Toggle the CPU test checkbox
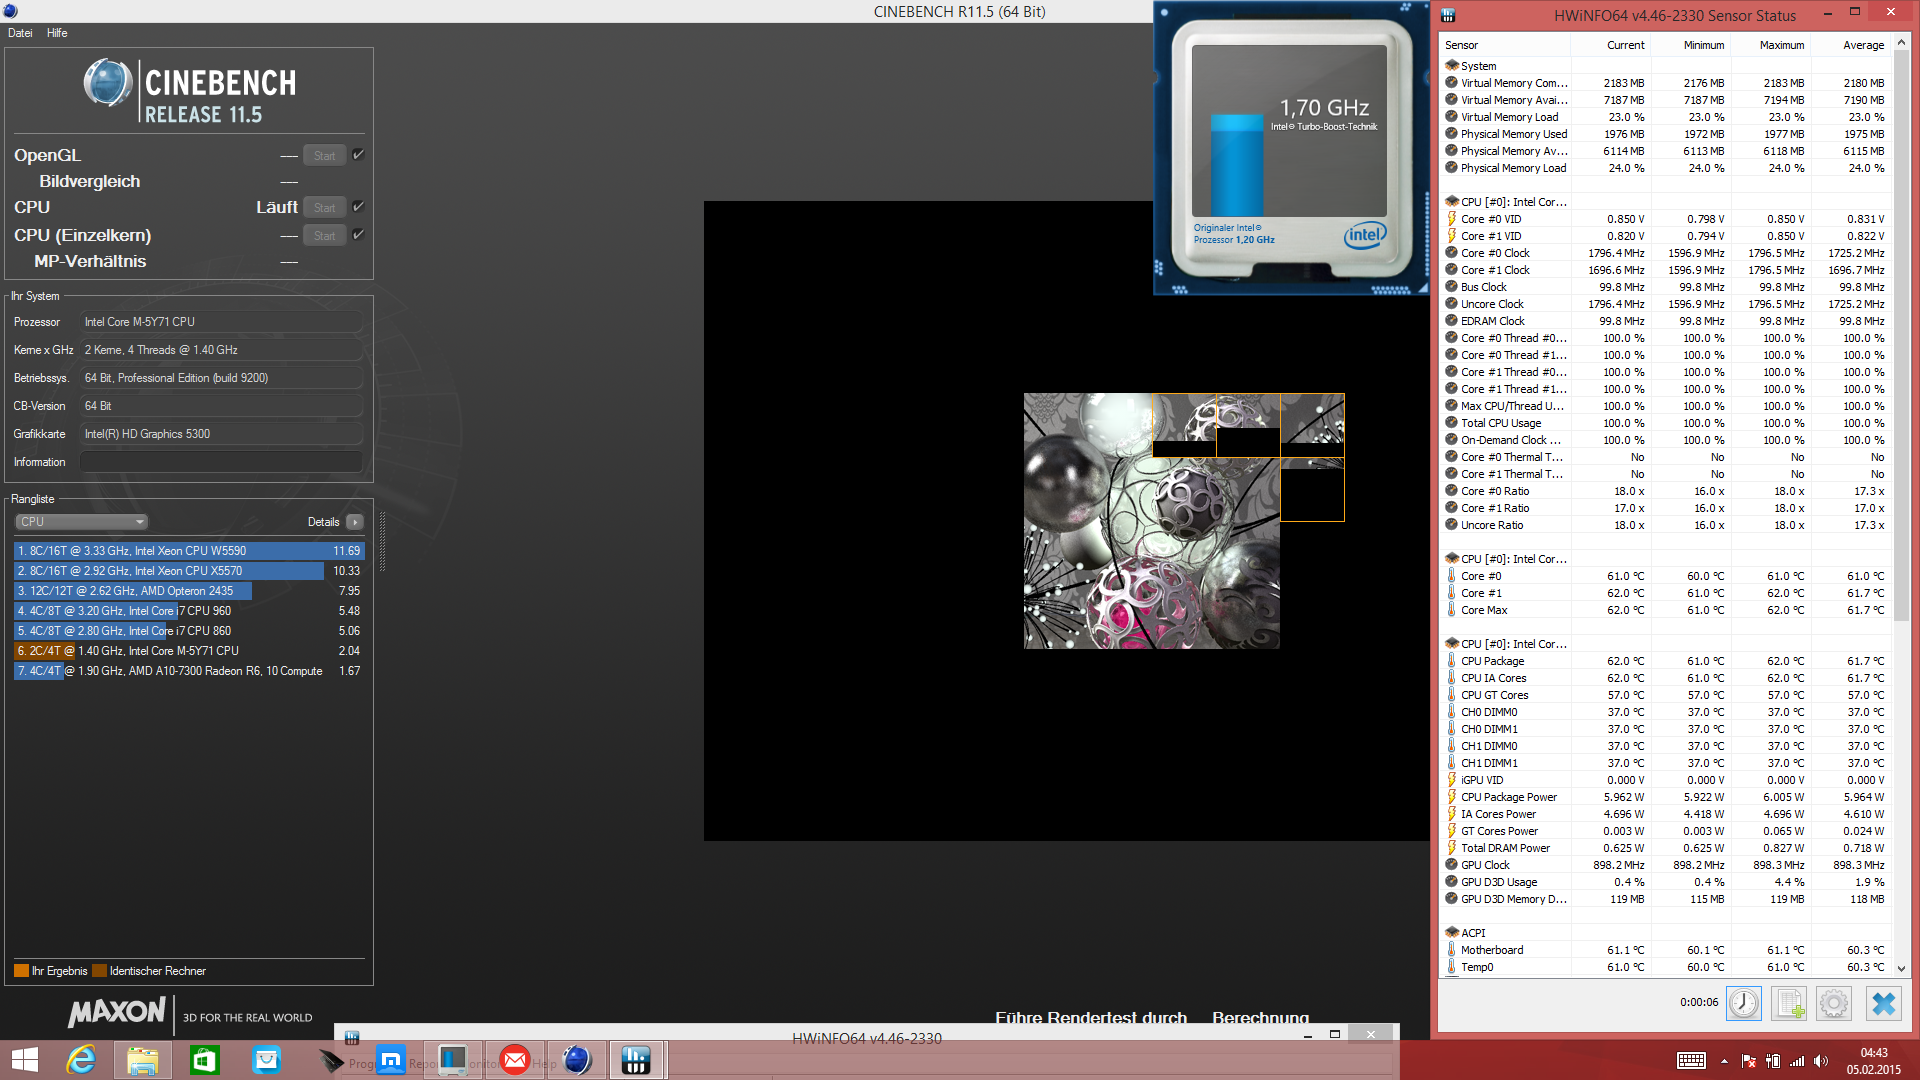The width and height of the screenshot is (1920, 1080). 358,207
